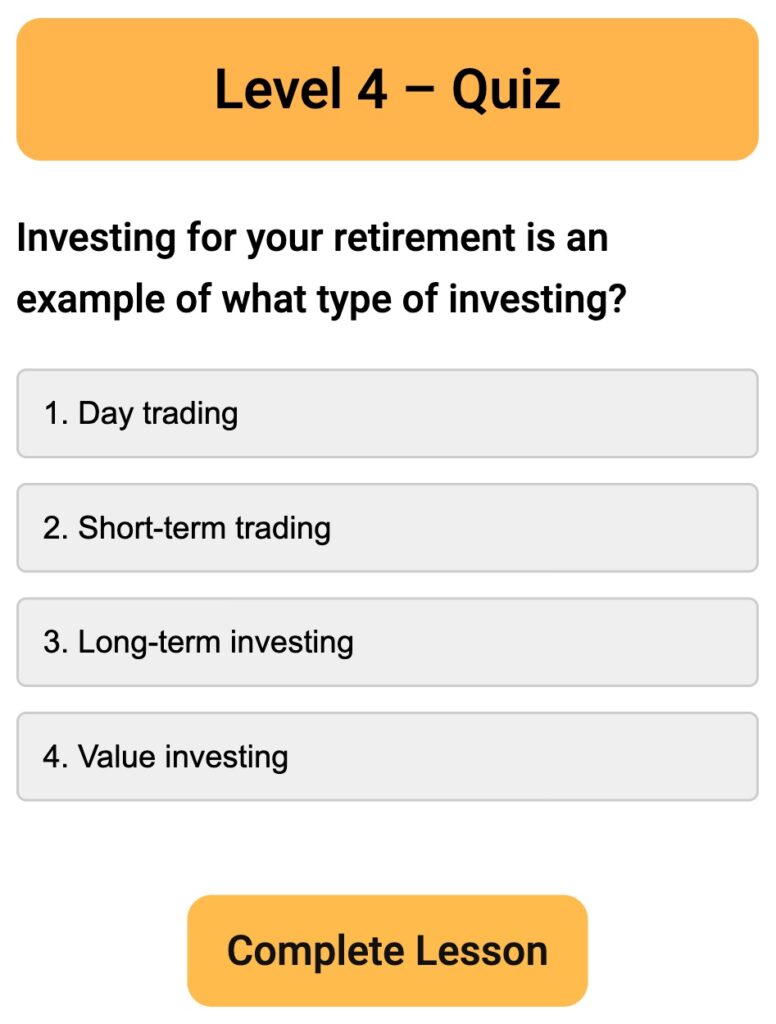Image resolution: width=776 pixels, height=1024 pixels.
Task: Click the 'Level 4 – Quiz' header banner
Action: coord(387,89)
